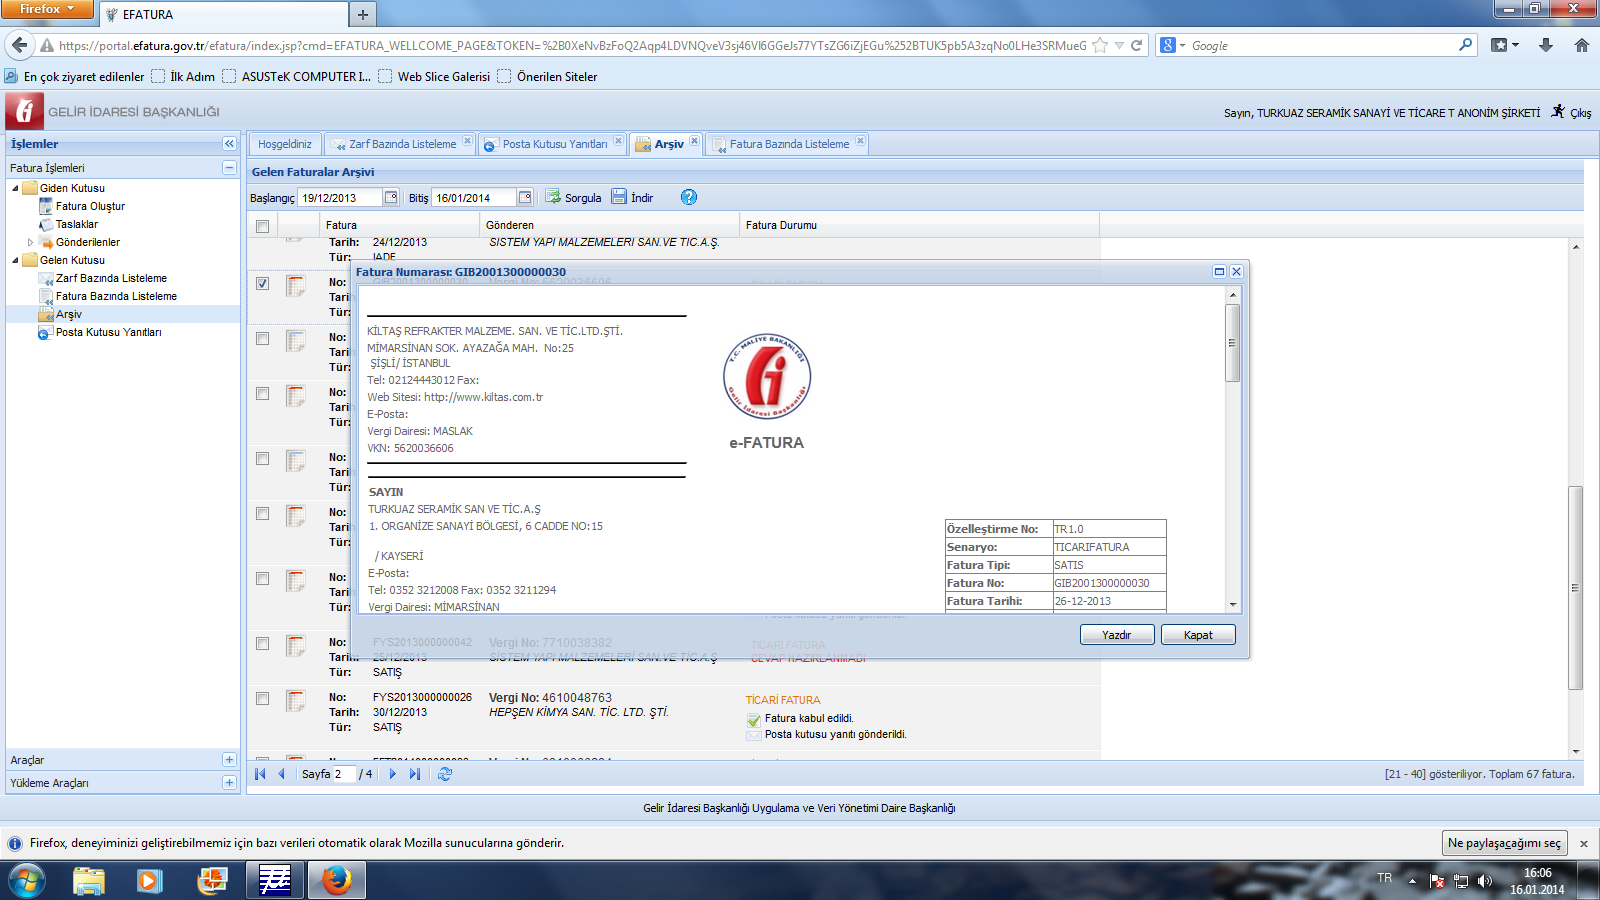Go to the first page arrow
Screen dimensions: 1600x900
pyautogui.click(x=260, y=774)
